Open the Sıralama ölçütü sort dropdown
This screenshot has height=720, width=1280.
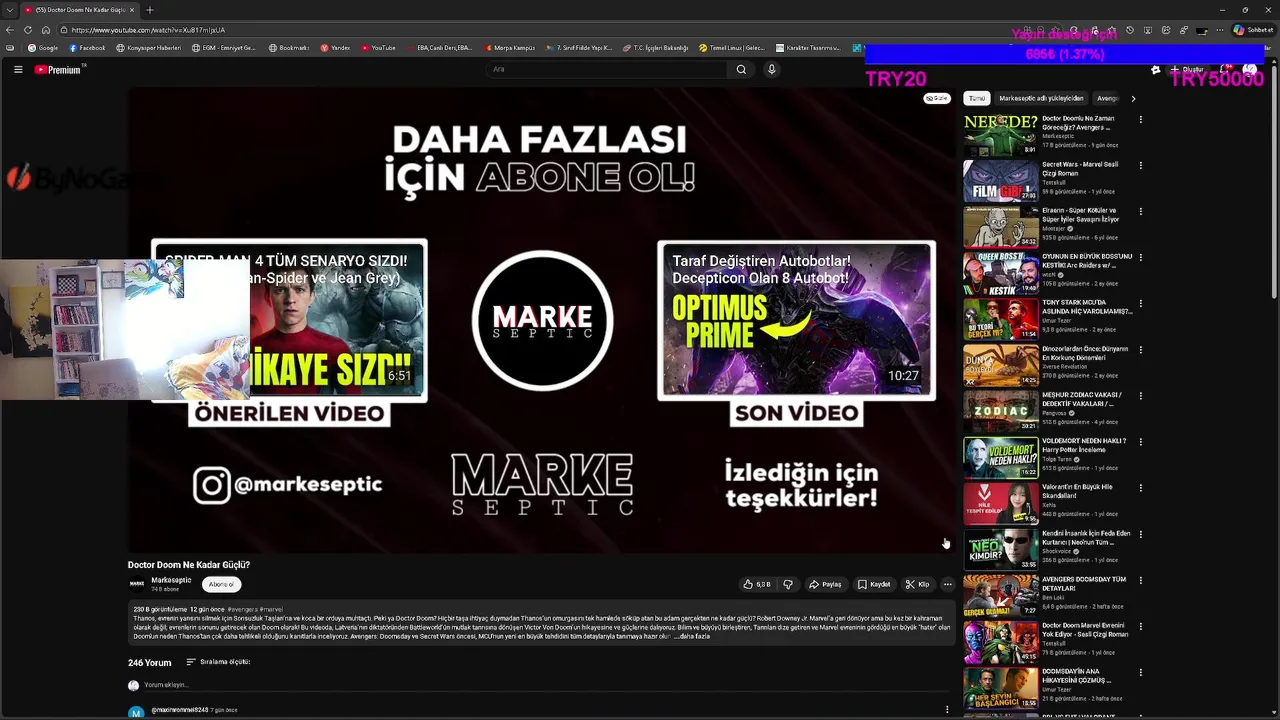(218, 662)
